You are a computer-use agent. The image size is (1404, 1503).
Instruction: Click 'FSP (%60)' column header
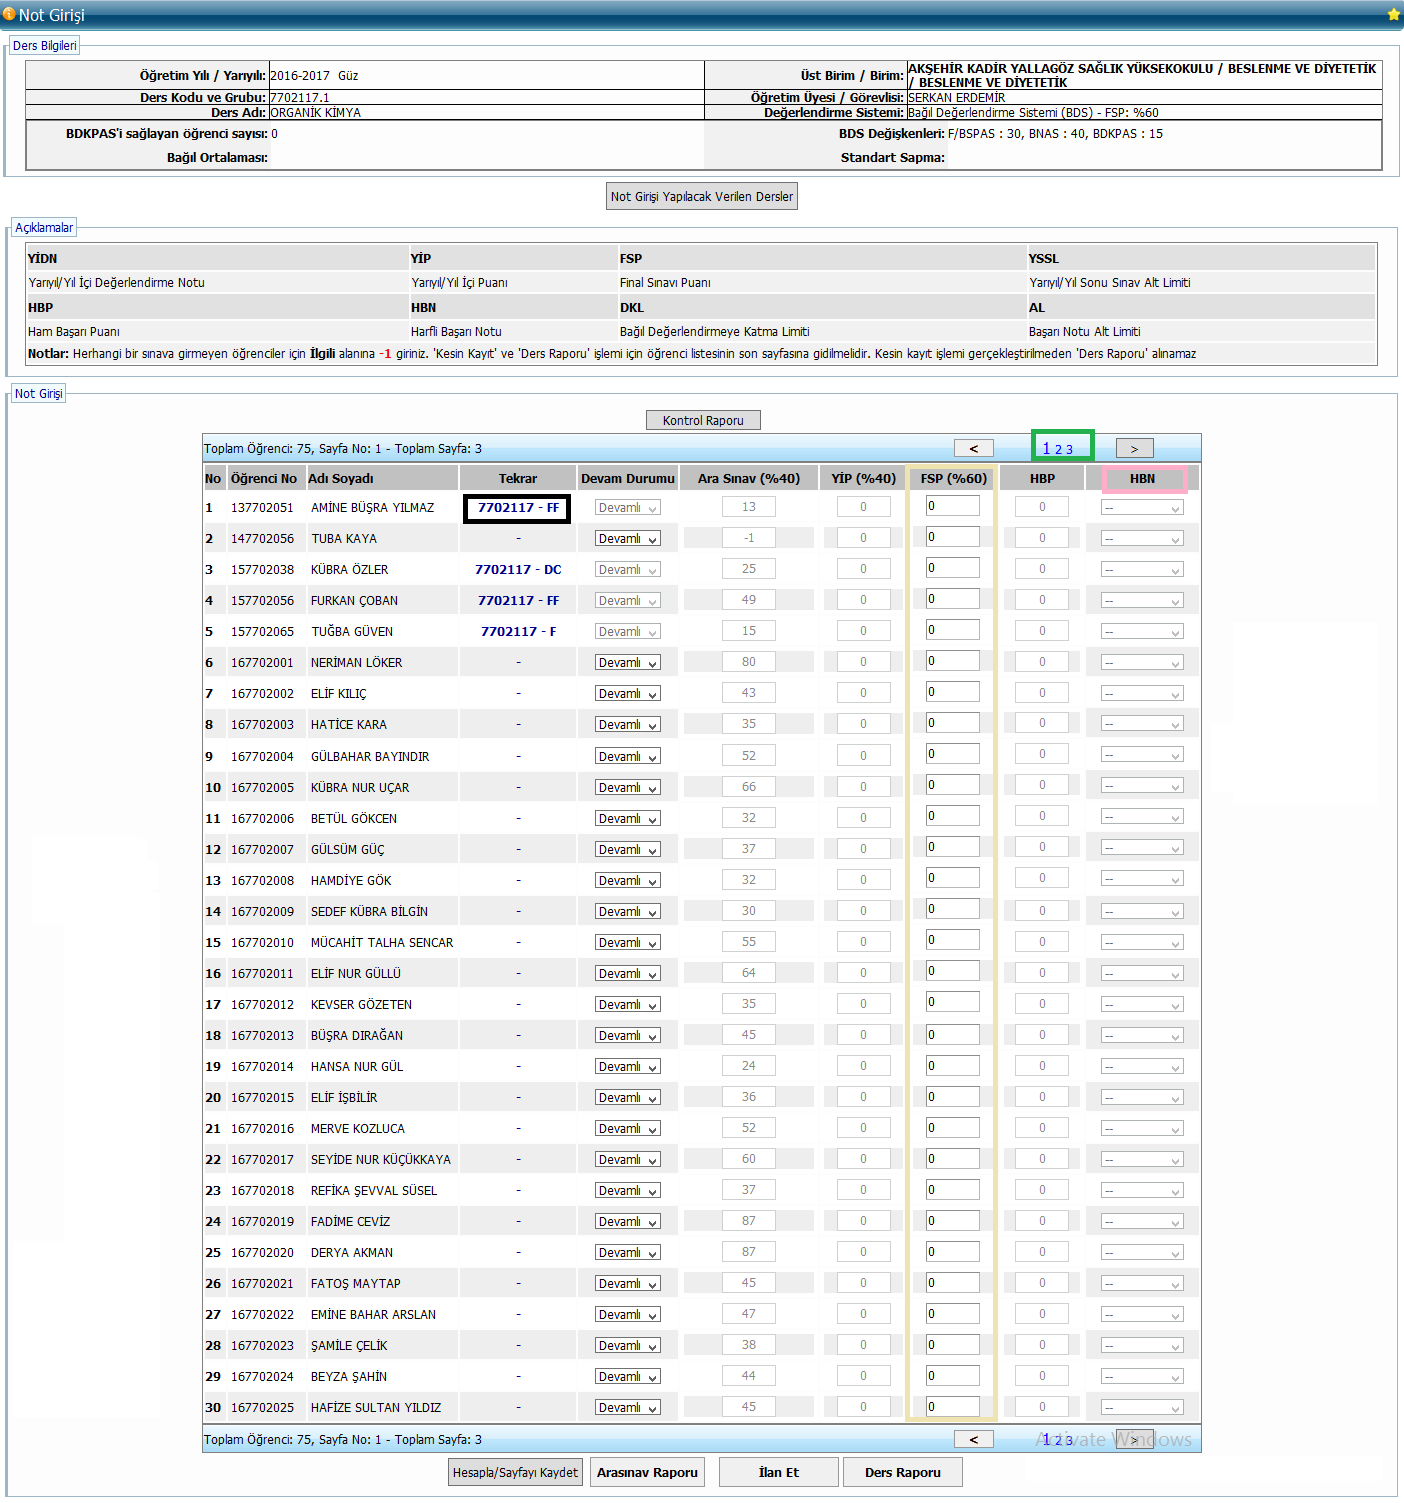pos(953,479)
